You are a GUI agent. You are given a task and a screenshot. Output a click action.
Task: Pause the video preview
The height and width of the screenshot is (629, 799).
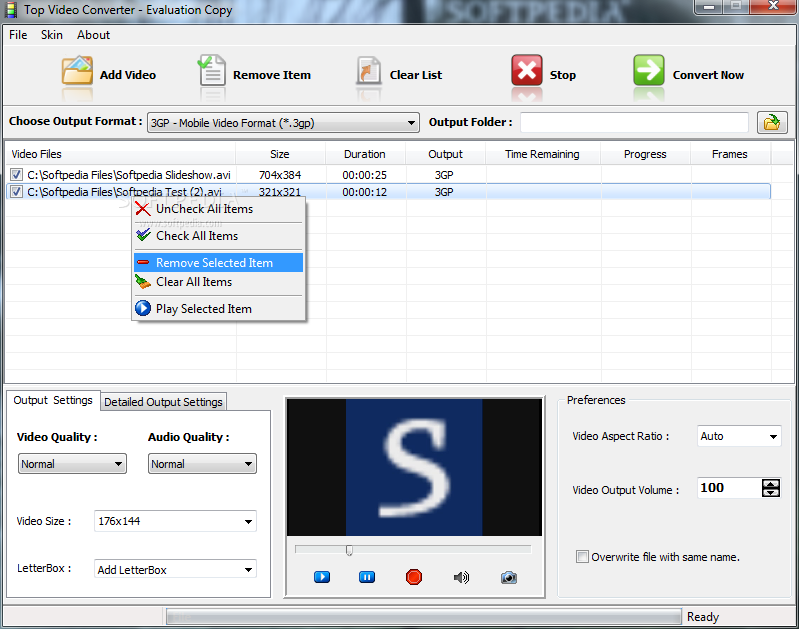pyautogui.click(x=367, y=577)
